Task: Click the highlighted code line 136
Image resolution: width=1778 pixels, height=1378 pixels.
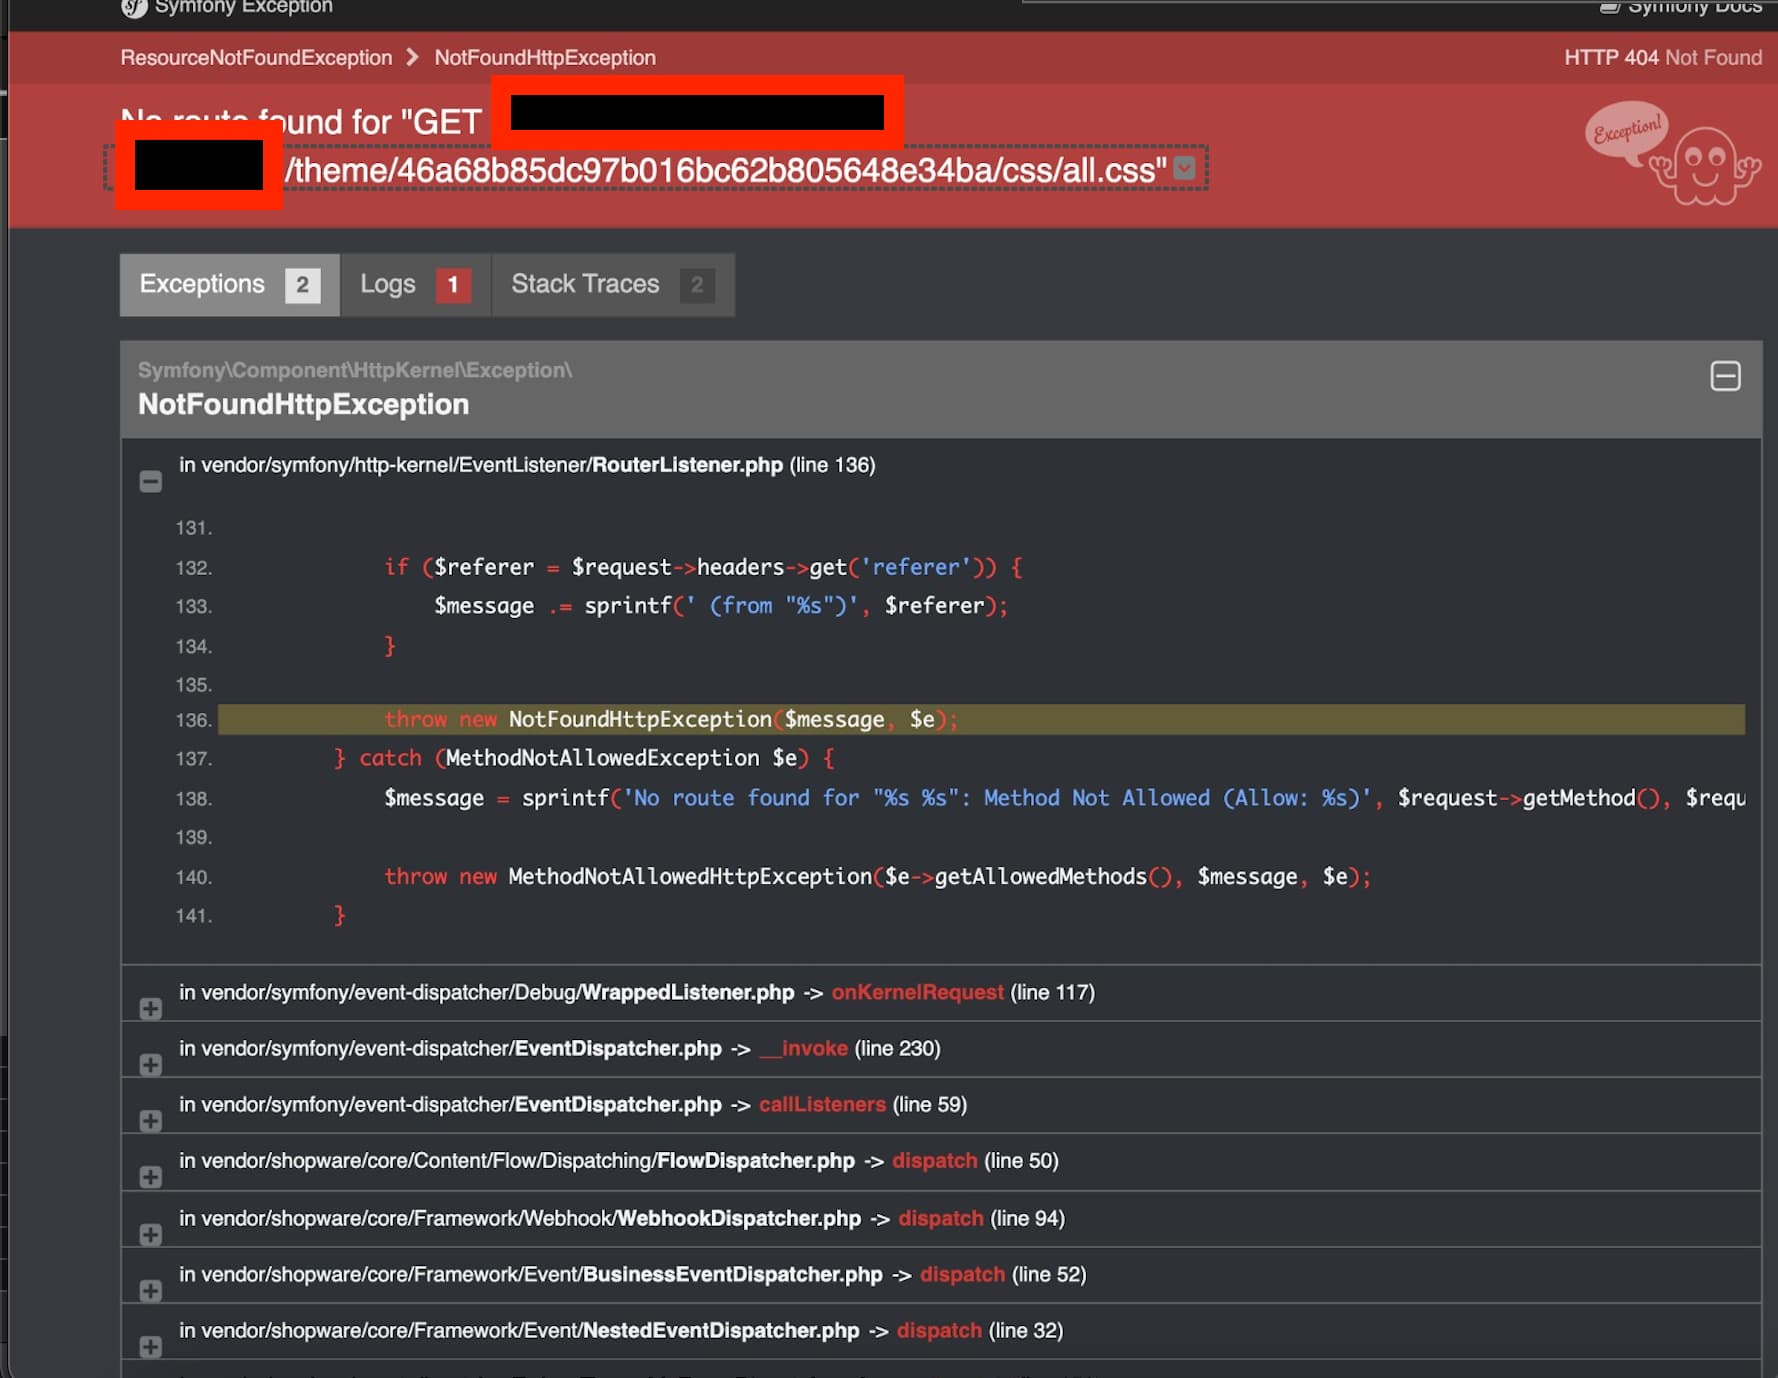Action: [x=981, y=719]
